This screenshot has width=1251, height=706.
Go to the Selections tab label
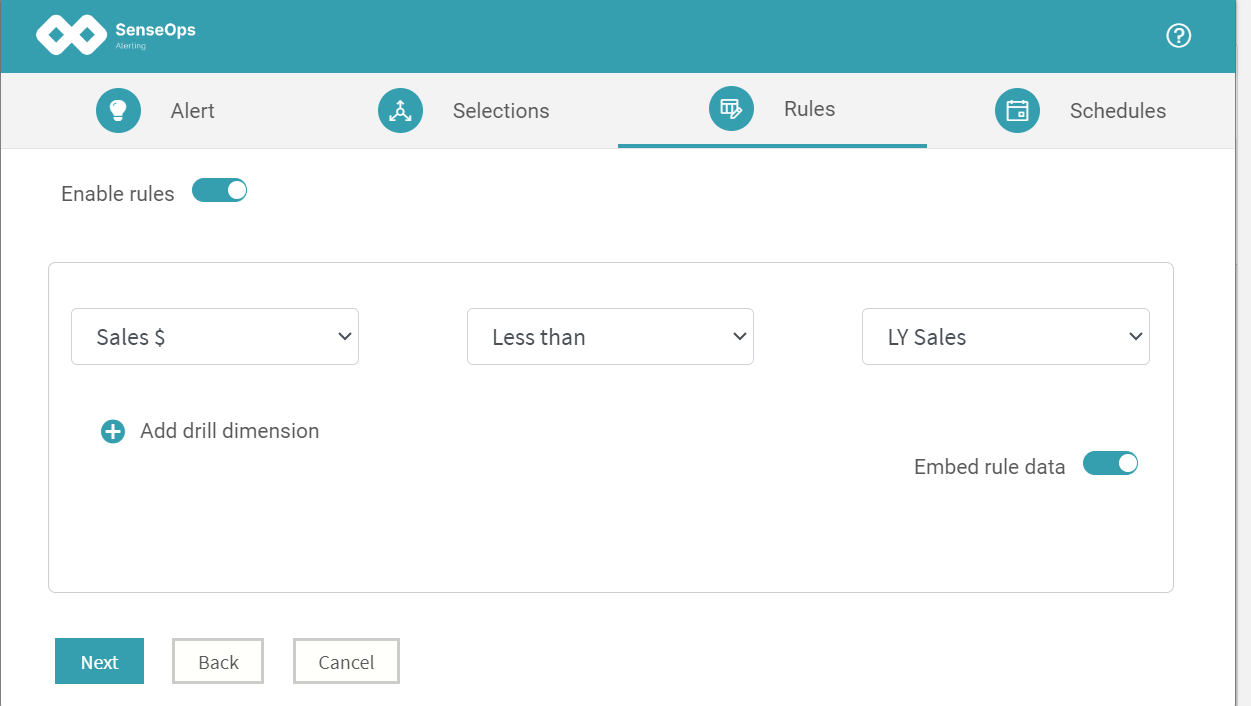pos(501,111)
